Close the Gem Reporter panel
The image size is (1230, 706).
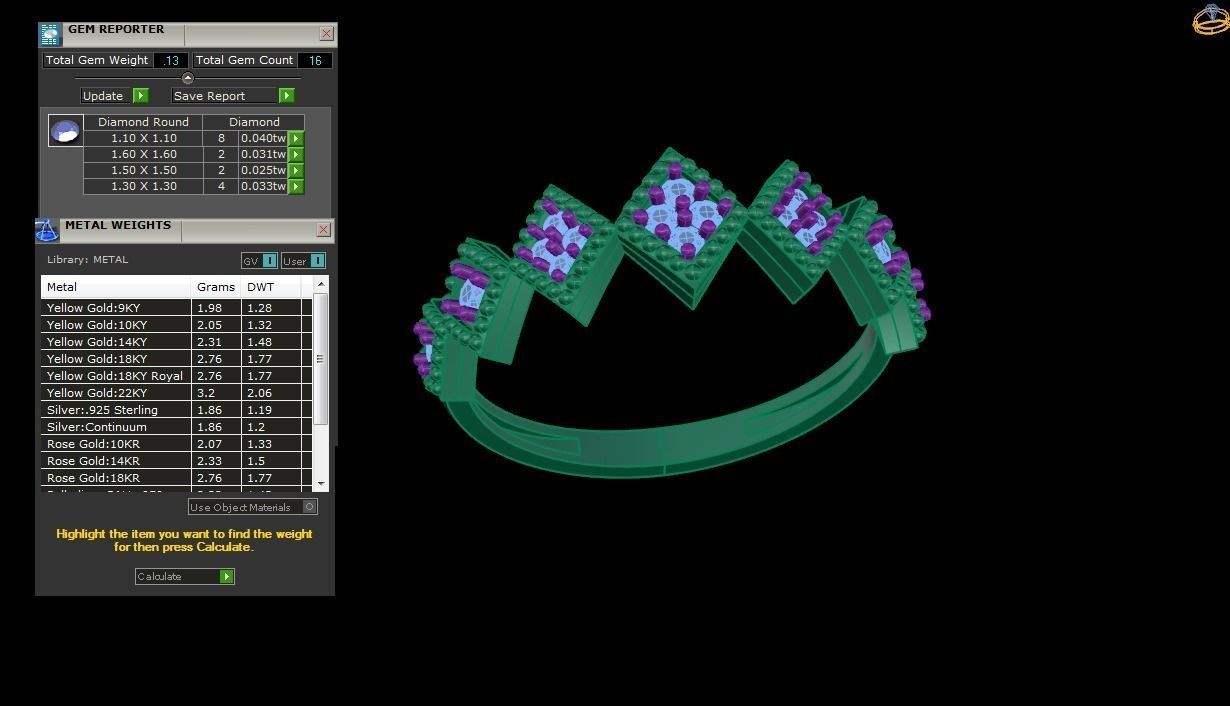pos(326,34)
